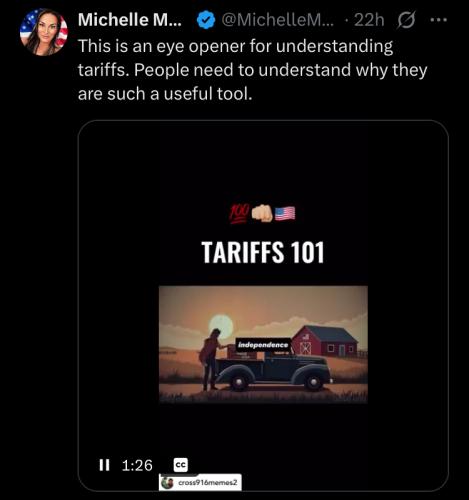The width and height of the screenshot is (469, 500).
Task: Pause the playing video
Action: pos(104,465)
